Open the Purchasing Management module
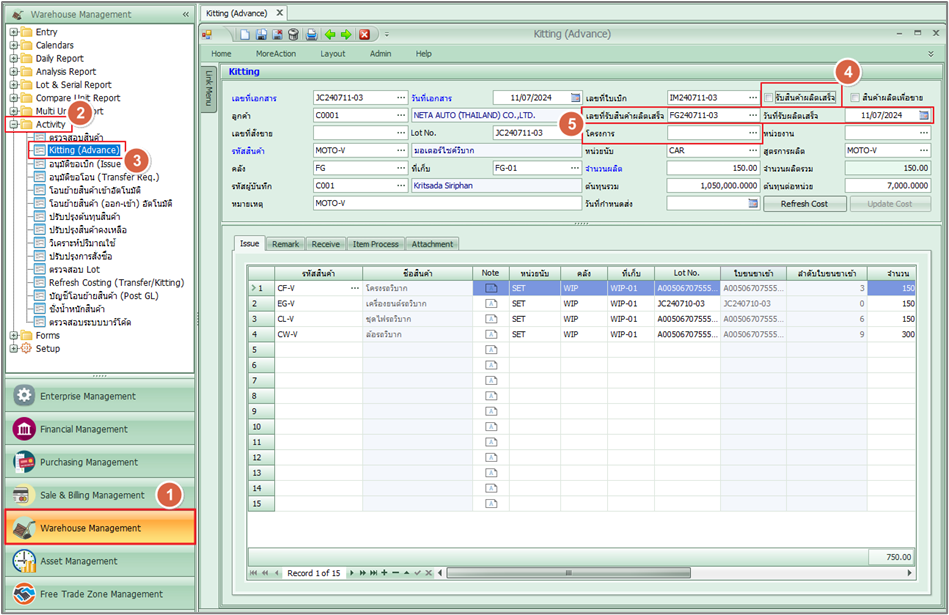The width and height of the screenshot is (949, 615). pyautogui.click(x=88, y=462)
